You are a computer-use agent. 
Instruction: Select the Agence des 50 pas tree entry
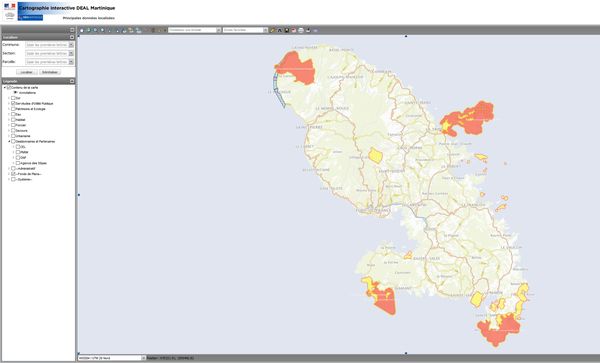33,163
